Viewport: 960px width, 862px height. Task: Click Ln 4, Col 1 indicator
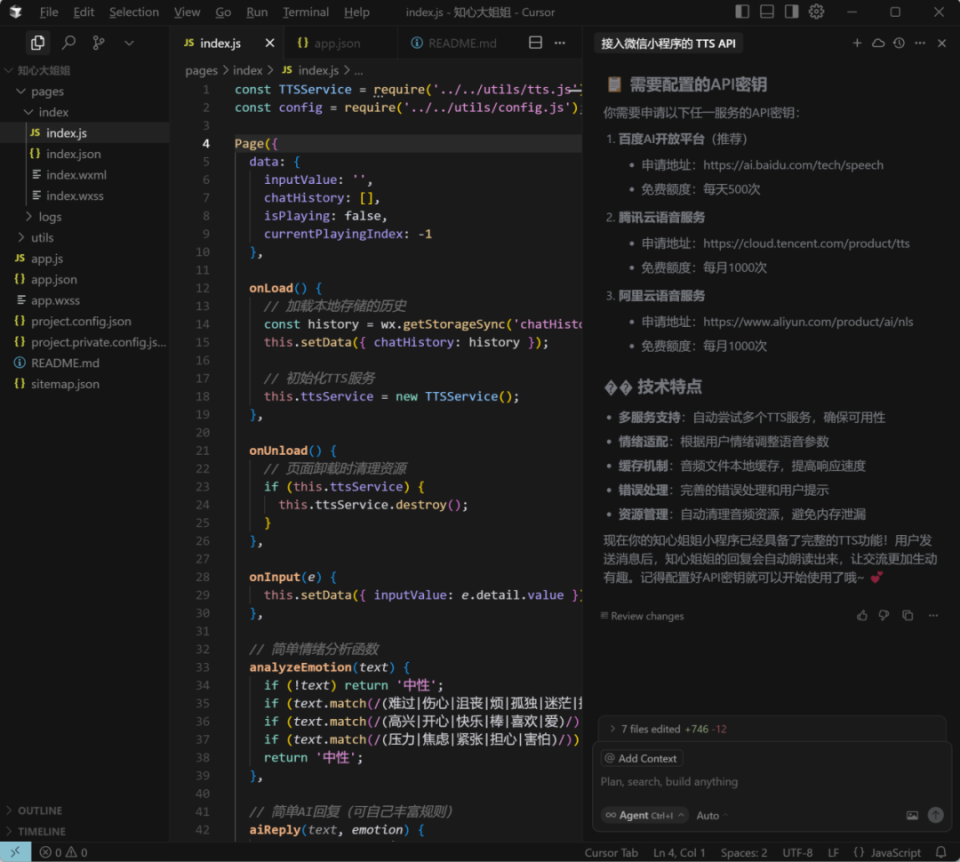pyautogui.click(x=679, y=853)
